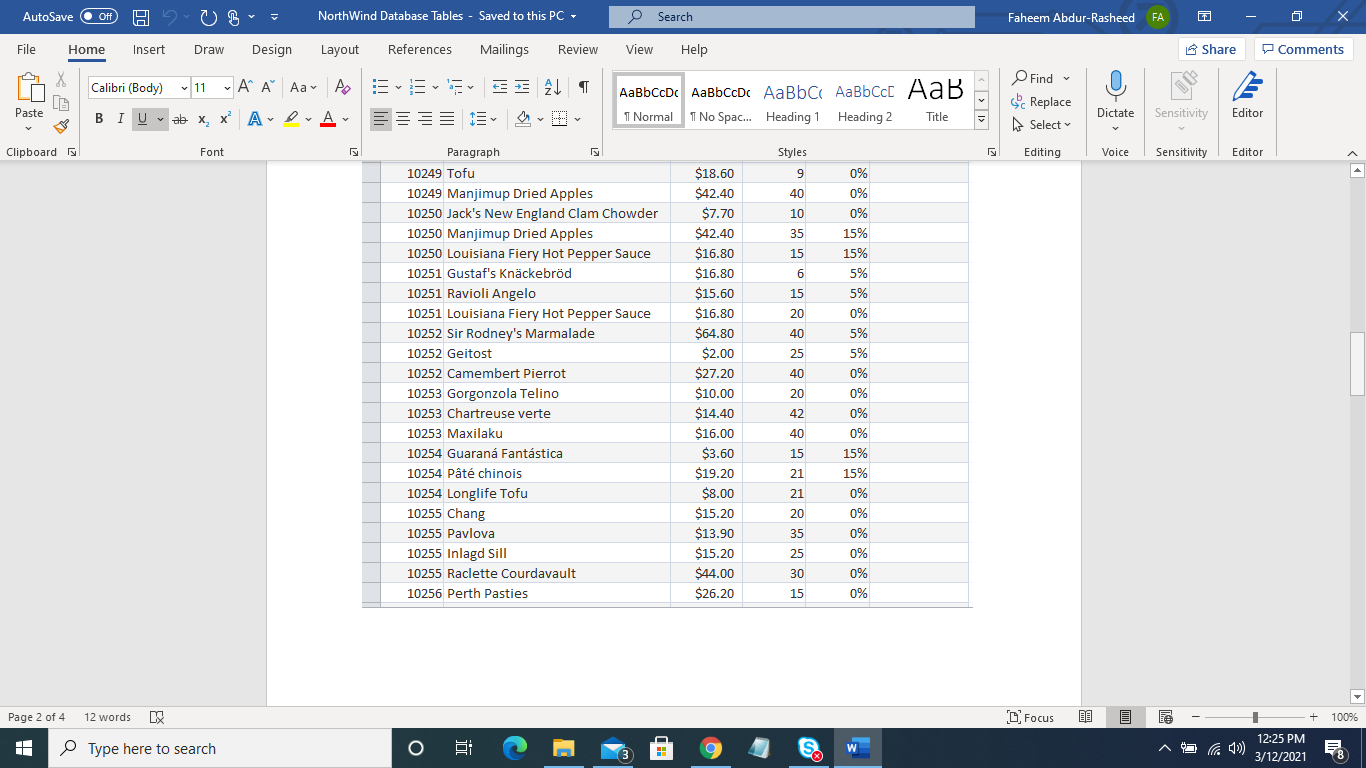Select the Heading 1 style
The width and height of the screenshot is (1366, 768).
[x=792, y=98]
